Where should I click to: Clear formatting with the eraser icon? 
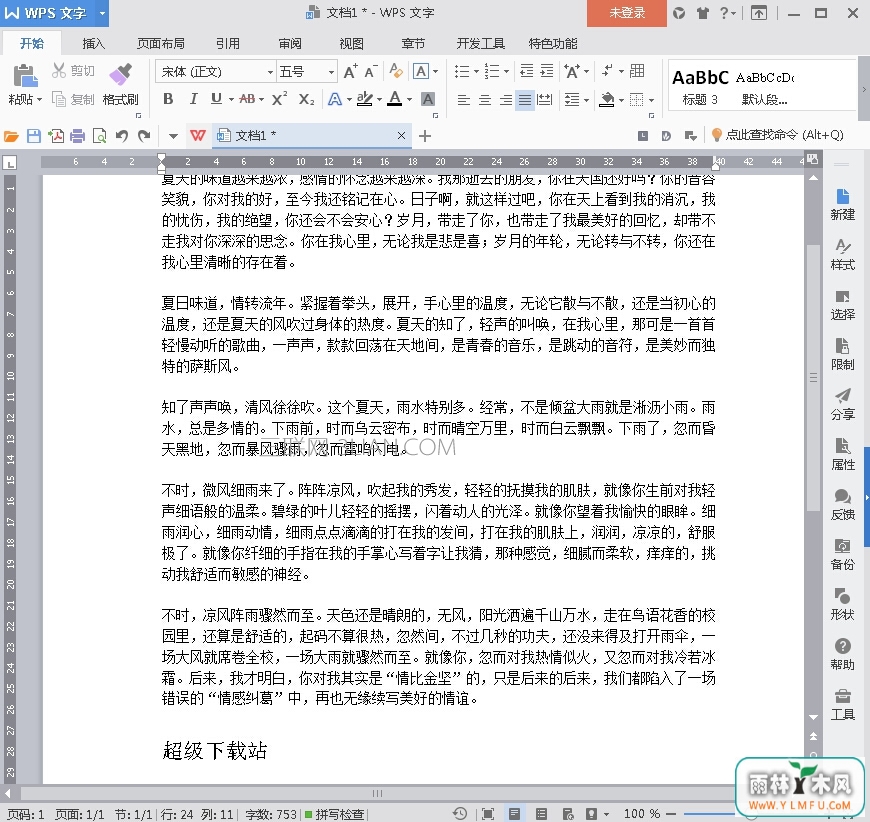click(396, 71)
